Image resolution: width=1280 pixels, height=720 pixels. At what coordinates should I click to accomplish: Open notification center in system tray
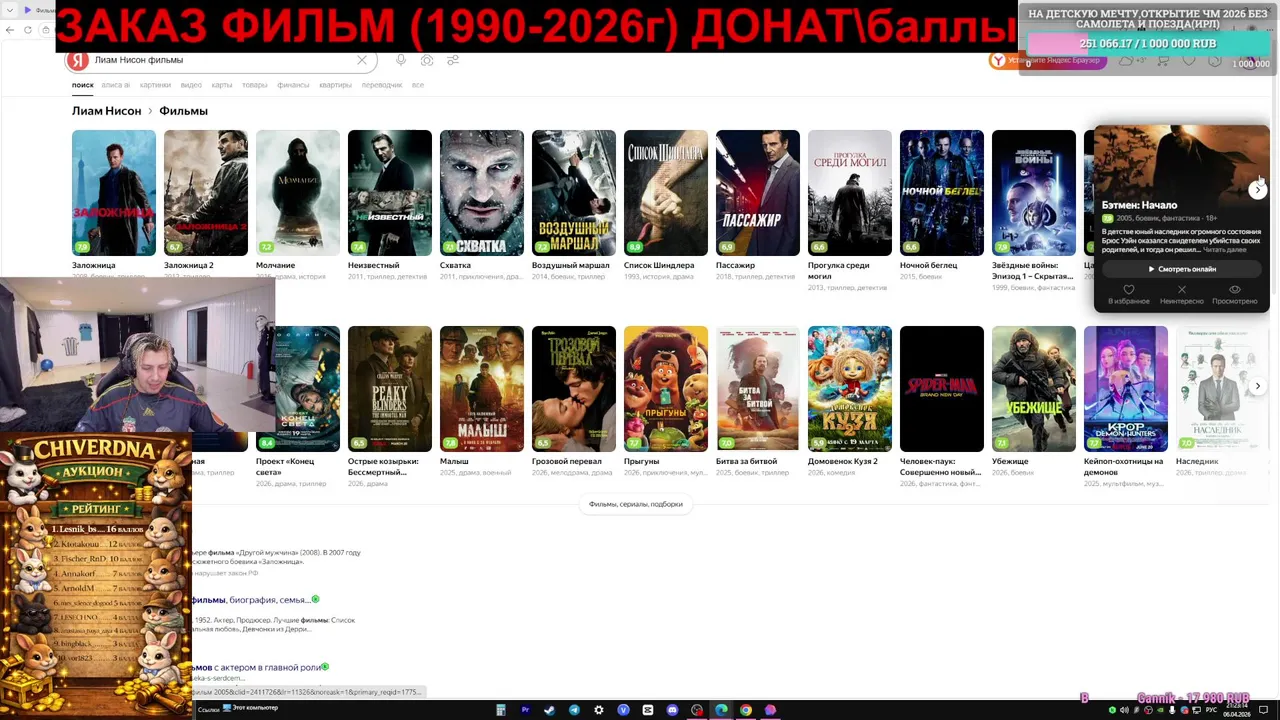point(1263,710)
